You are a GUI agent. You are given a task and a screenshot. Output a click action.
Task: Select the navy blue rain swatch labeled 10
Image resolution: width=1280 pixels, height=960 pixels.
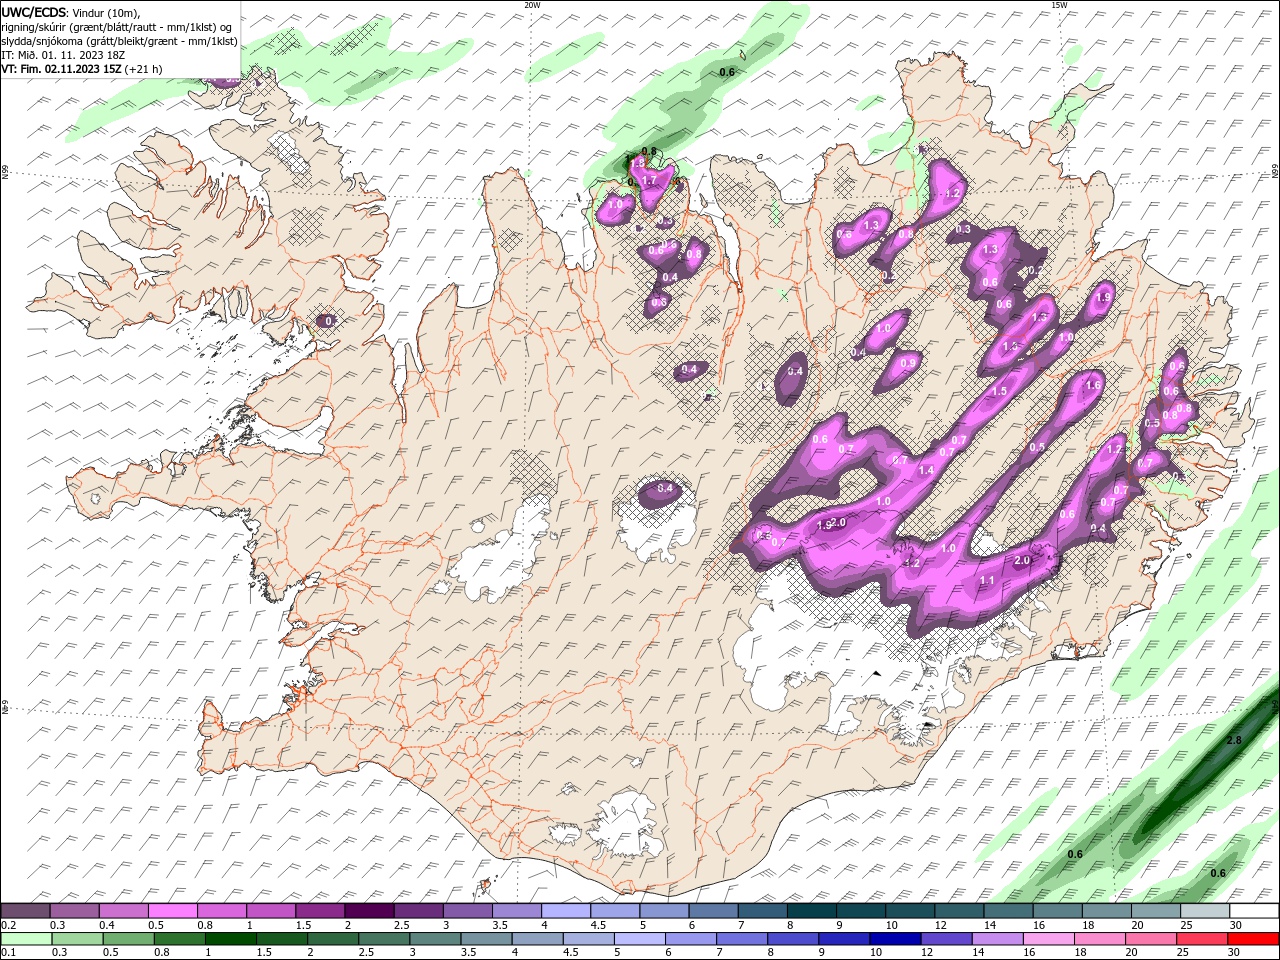[x=893, y=939]
